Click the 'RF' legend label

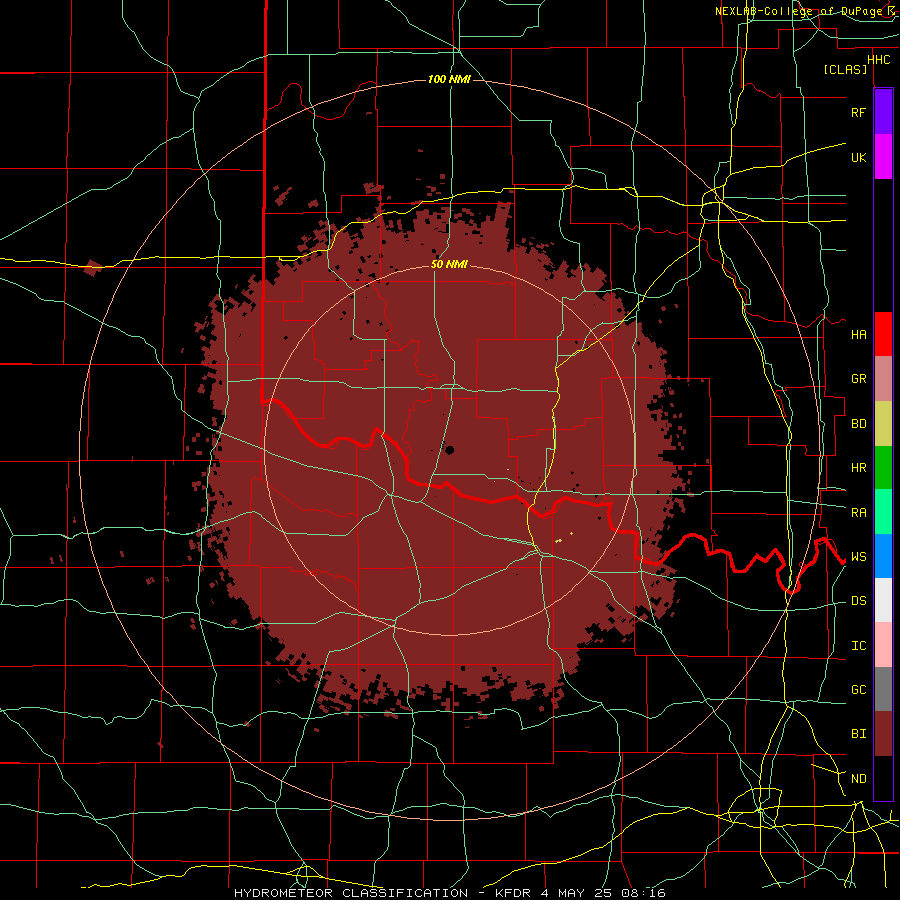pos(858,112)
